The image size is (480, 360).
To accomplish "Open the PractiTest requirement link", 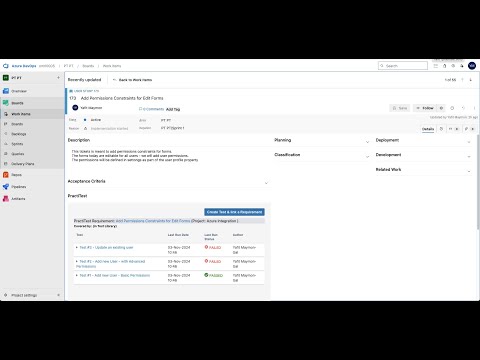I will tap(153, 221).
